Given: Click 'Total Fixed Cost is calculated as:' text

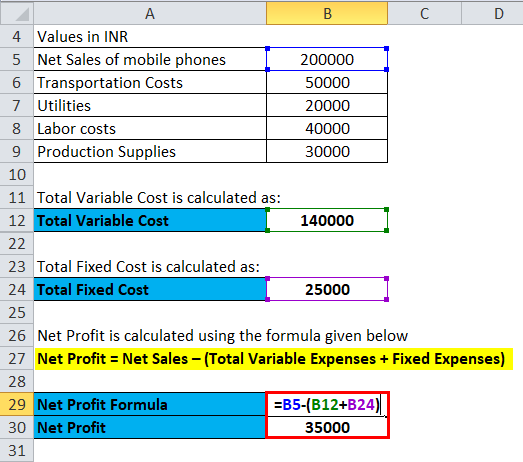Looking at the screenshot, I should (148, 267).
